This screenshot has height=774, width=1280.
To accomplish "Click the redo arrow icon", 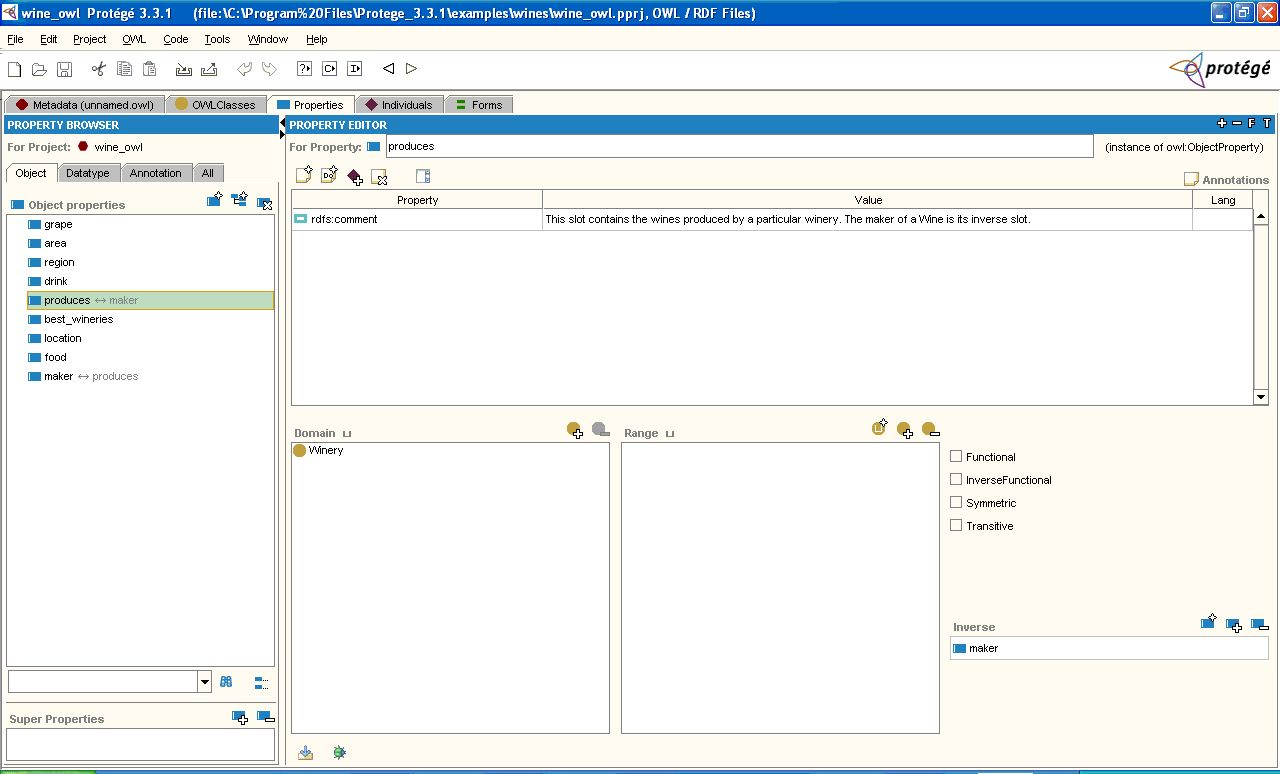I will pos(269,69).
